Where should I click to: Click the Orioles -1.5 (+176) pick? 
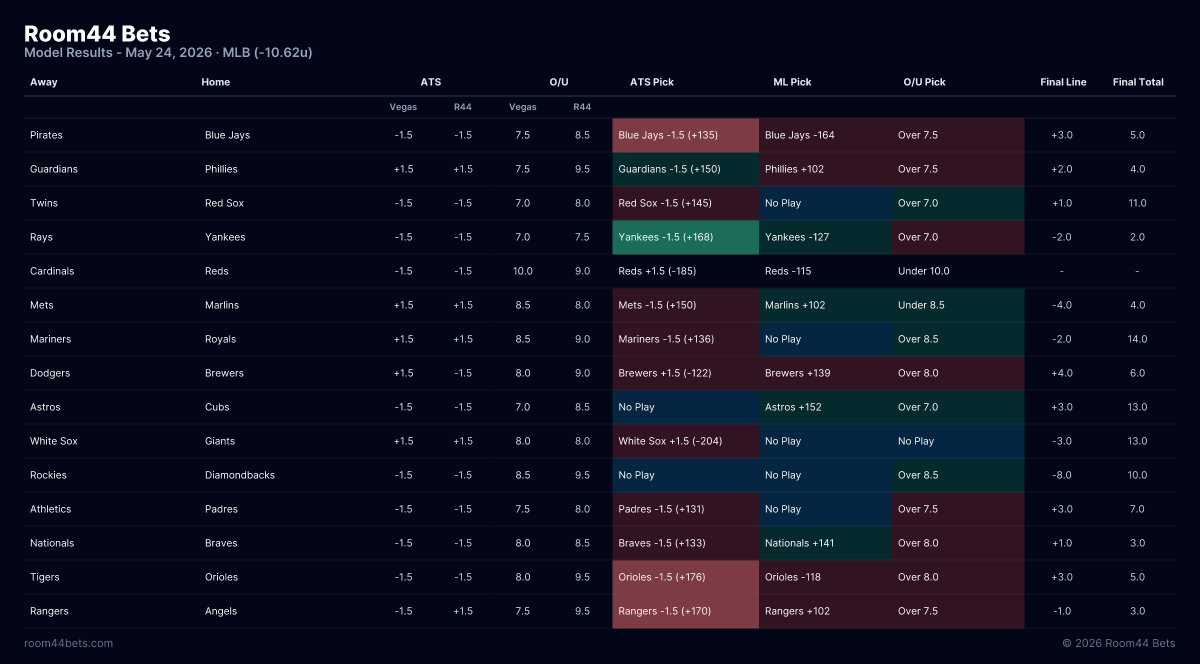click(686, 577)
